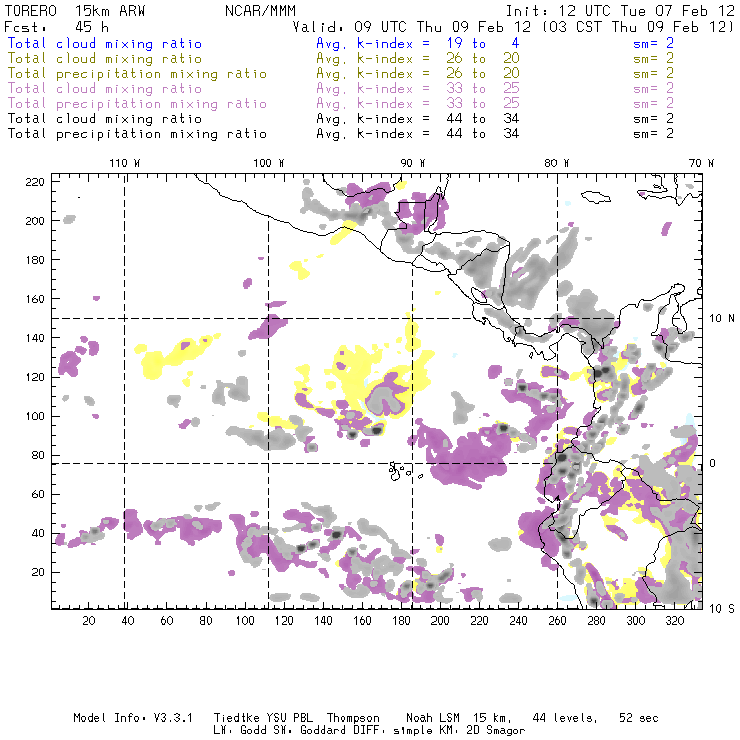Click y-axis grid label "60"
Screen dimensions: 740x740
[x=38, y=494]
